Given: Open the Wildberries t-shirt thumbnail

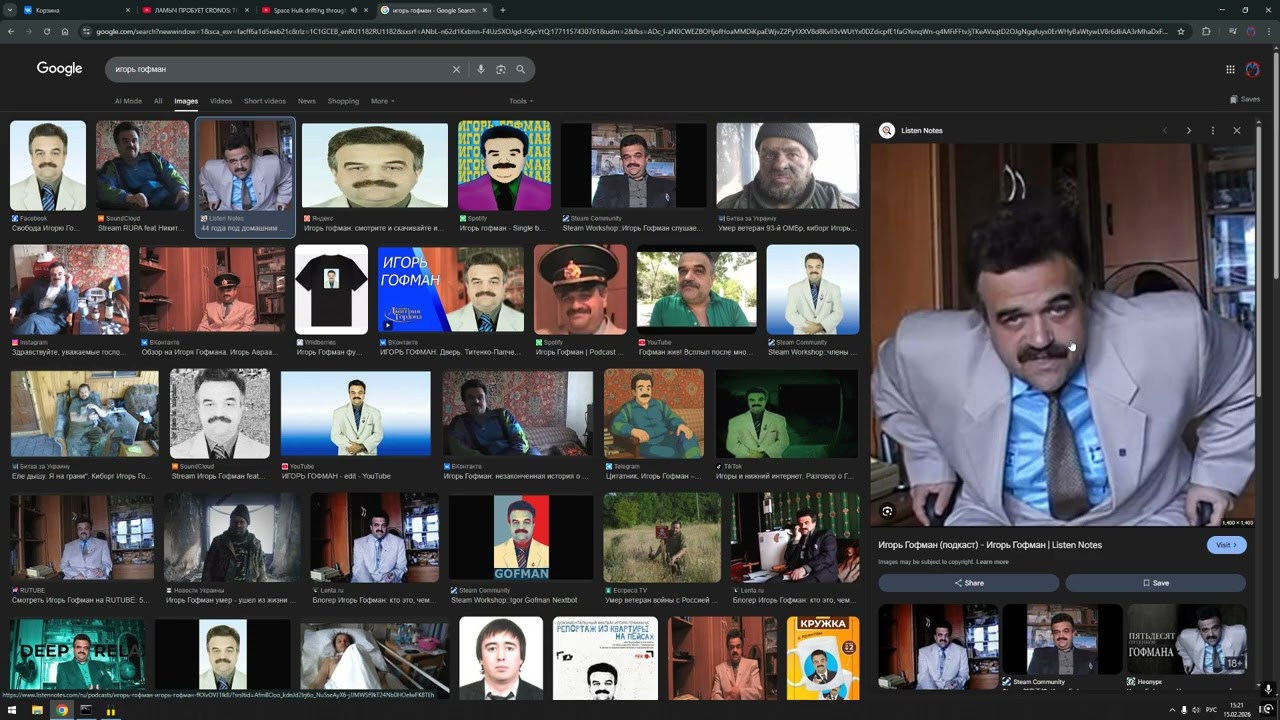Looking at the screenshot, I should coord(331,289).
